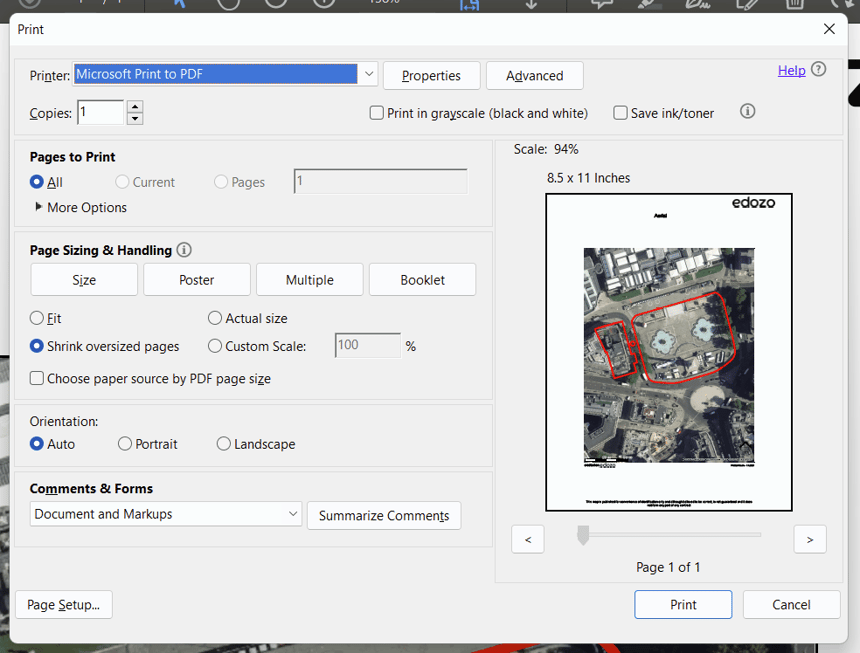Screen dimensions: 860x653
Task: Decrease the number of copies
Action: (x=135, y=118)
